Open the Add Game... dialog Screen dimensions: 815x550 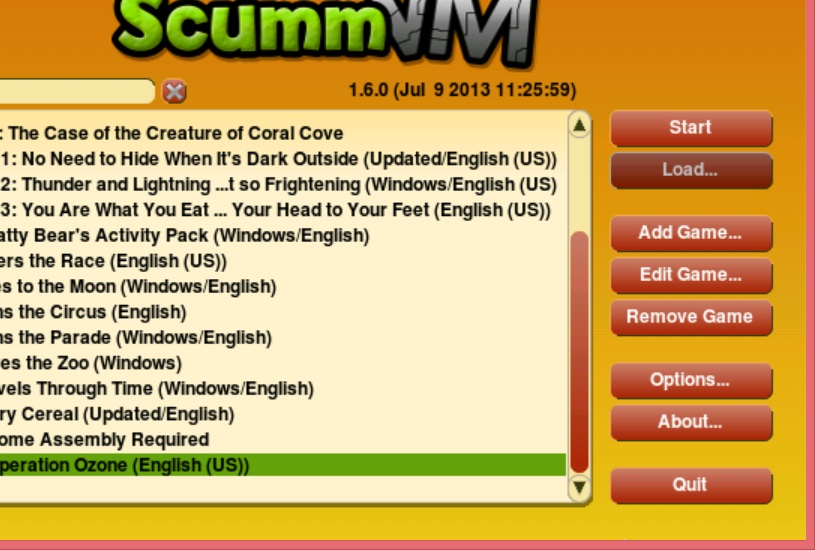(691, 233)
